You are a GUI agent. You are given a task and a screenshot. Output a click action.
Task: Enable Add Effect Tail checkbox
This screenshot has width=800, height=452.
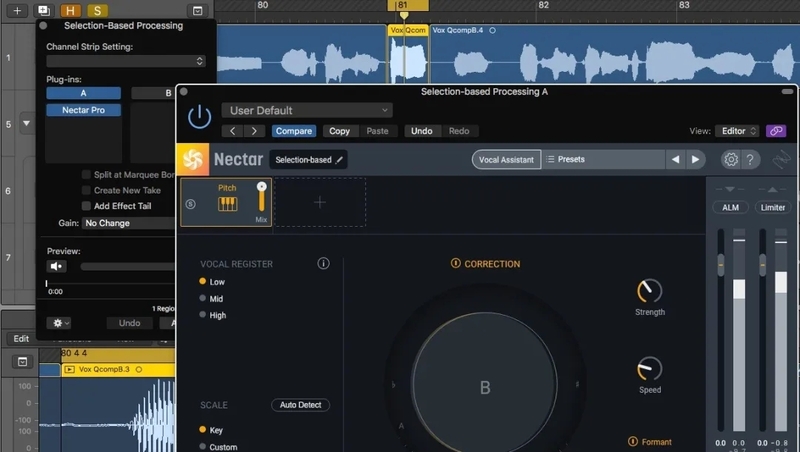tap(86, 206)
